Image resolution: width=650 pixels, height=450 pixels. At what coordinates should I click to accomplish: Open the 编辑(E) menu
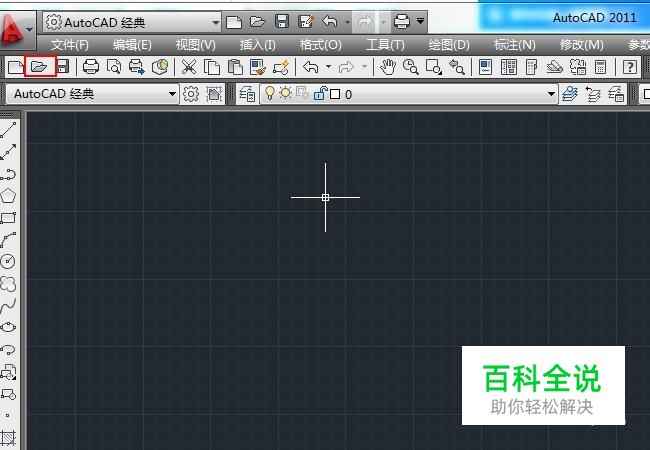tap(132, 45)
